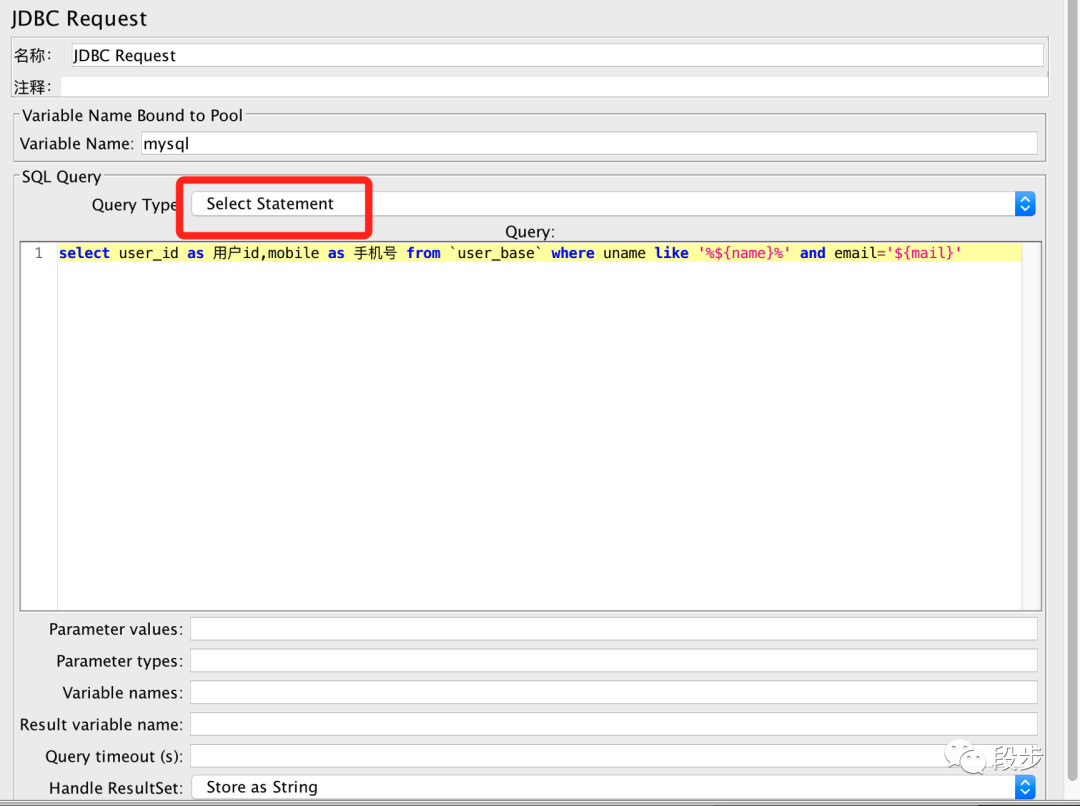Click the 名称 name input field
The image size is (1080, 806).
click(x=557, y=55)
